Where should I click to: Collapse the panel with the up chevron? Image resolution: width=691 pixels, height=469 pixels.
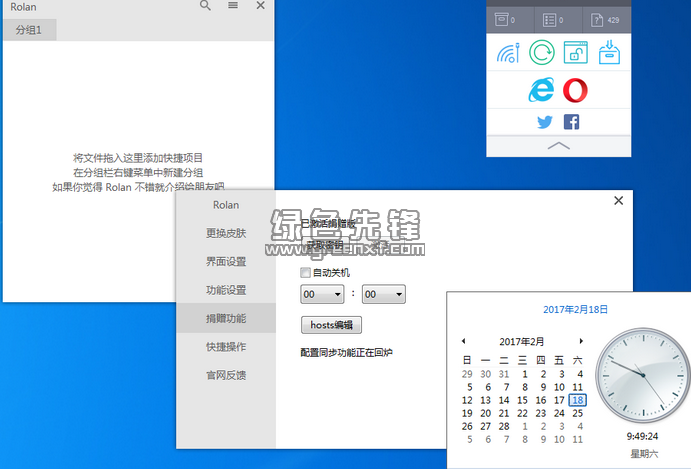pyautogui.click(x=559, y=146)
